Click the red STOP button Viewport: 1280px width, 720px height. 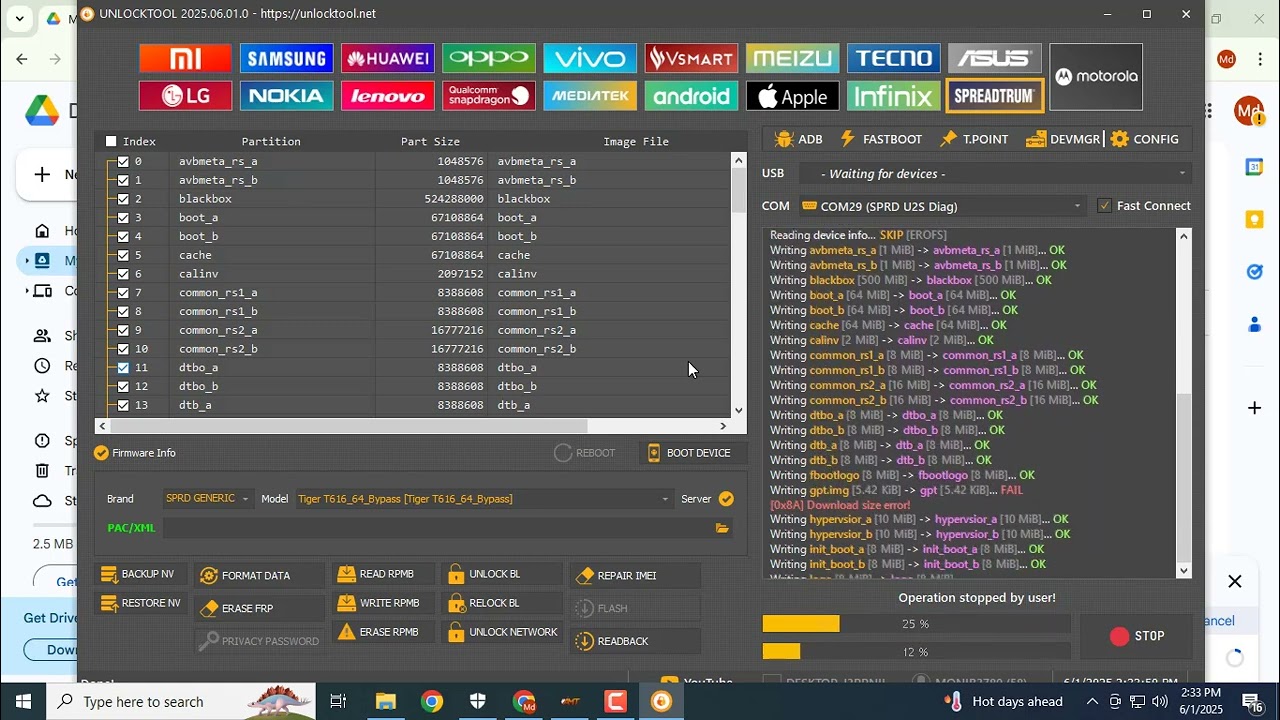coord(1137,636)
